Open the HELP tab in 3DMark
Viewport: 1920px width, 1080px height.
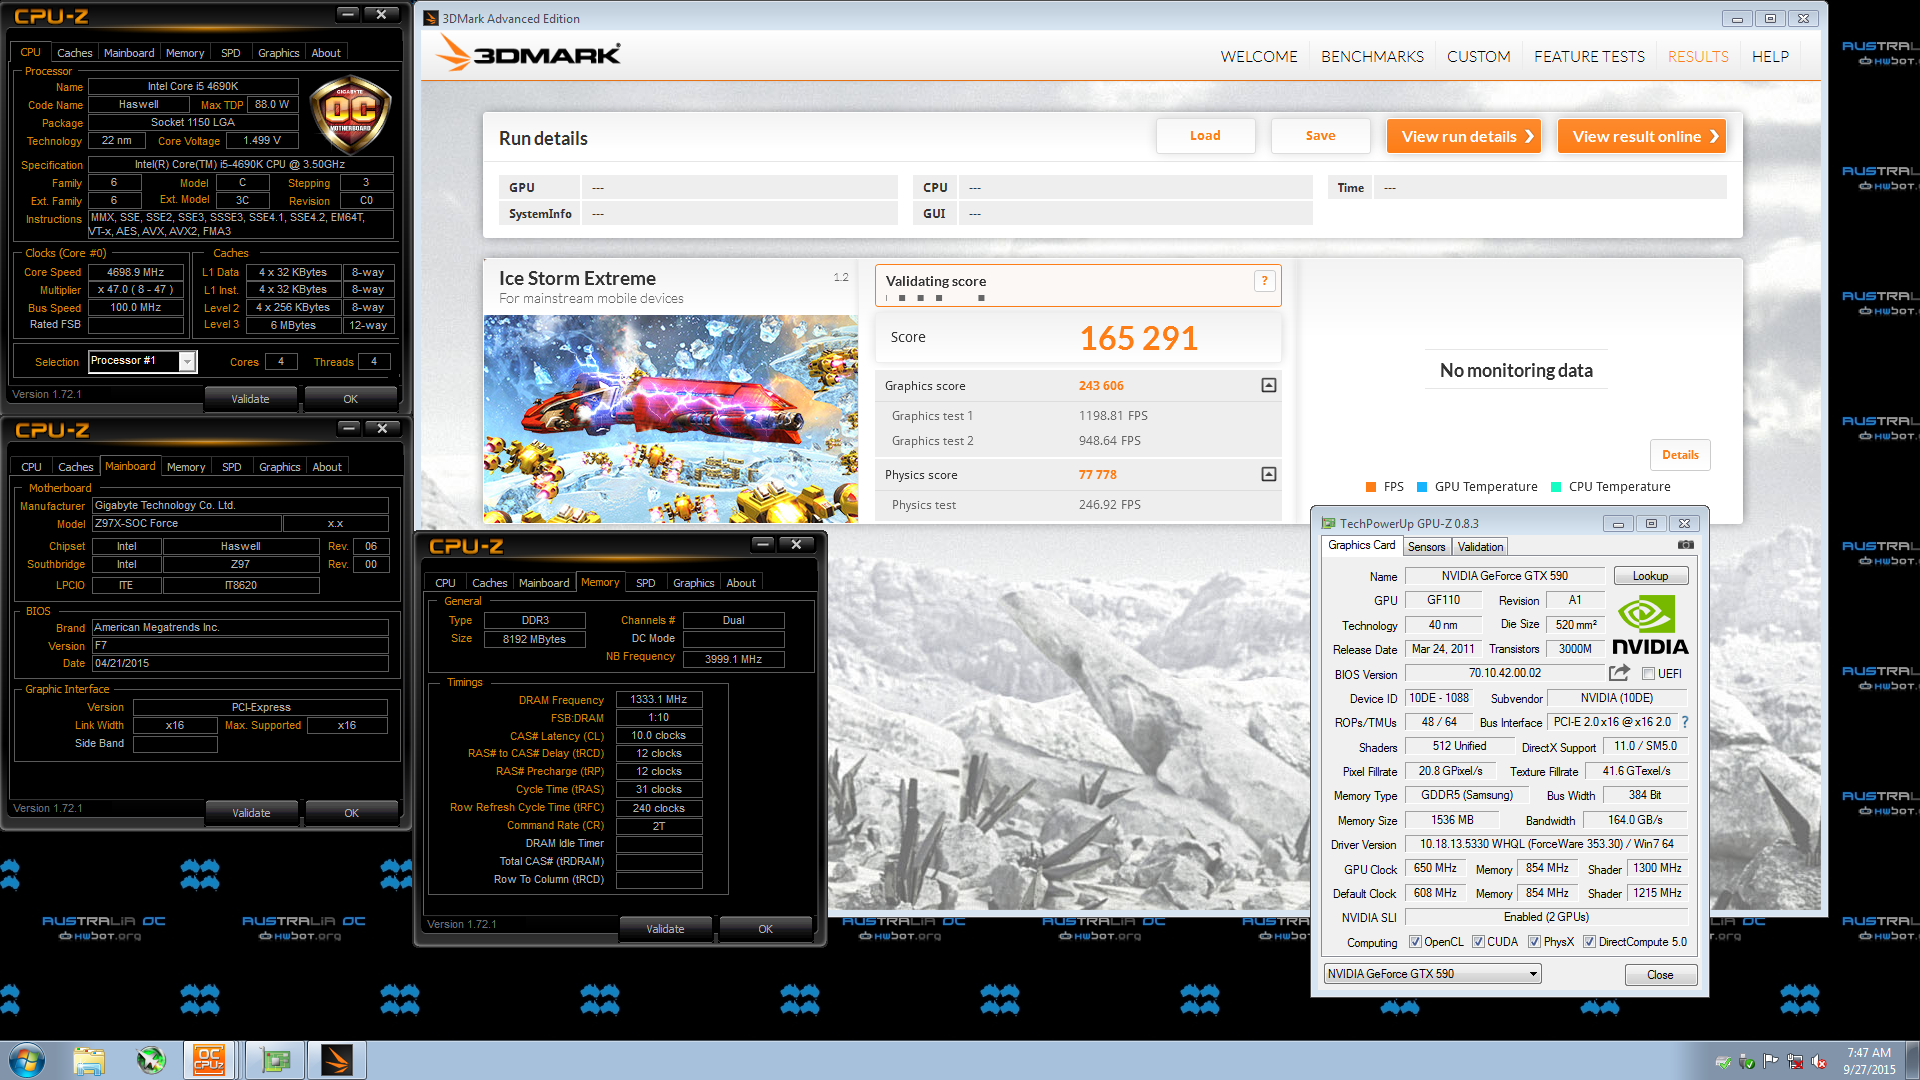pos(1770,57)
